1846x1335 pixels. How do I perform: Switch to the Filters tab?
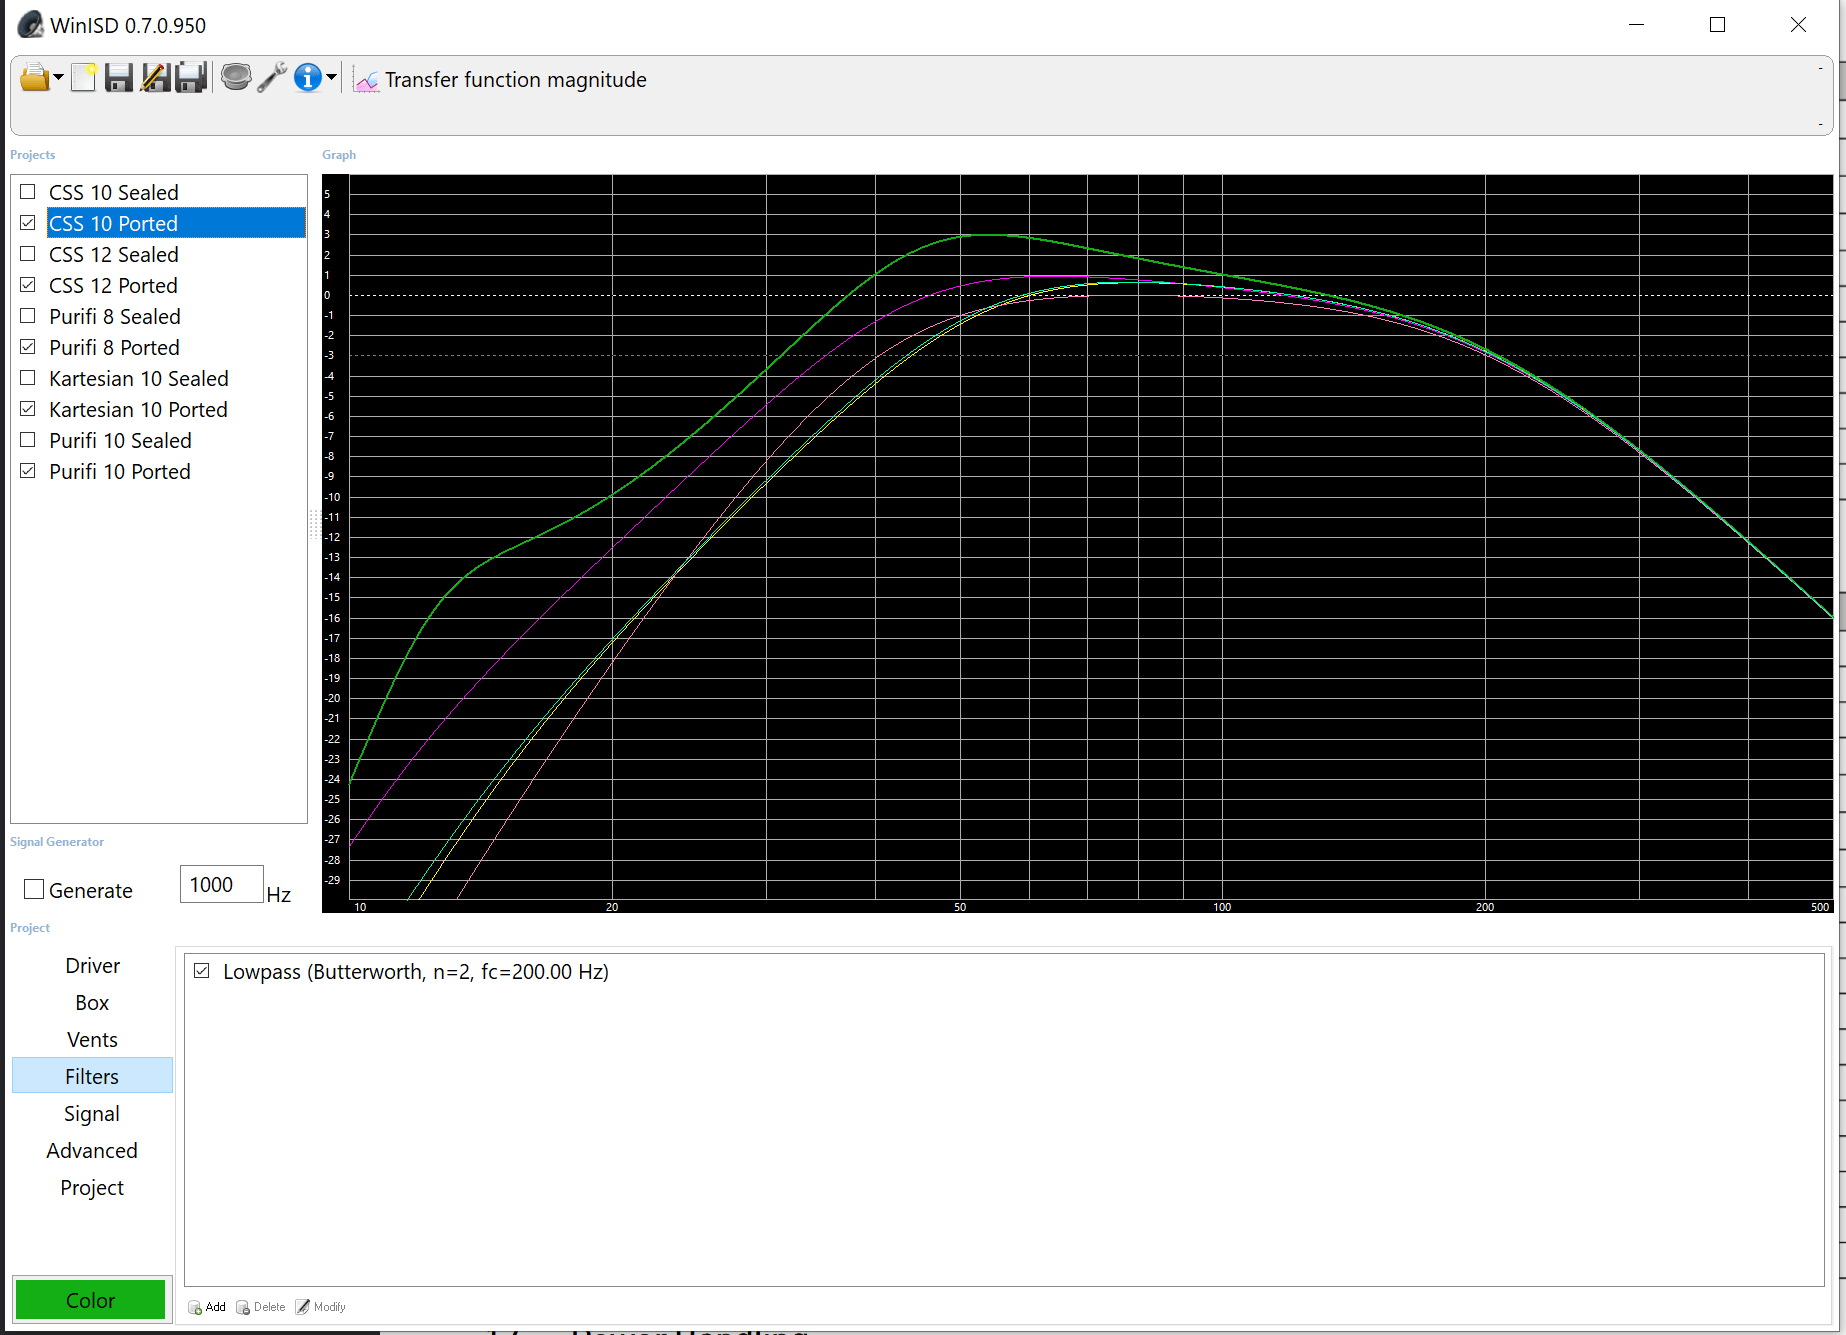pos(92,1076)
